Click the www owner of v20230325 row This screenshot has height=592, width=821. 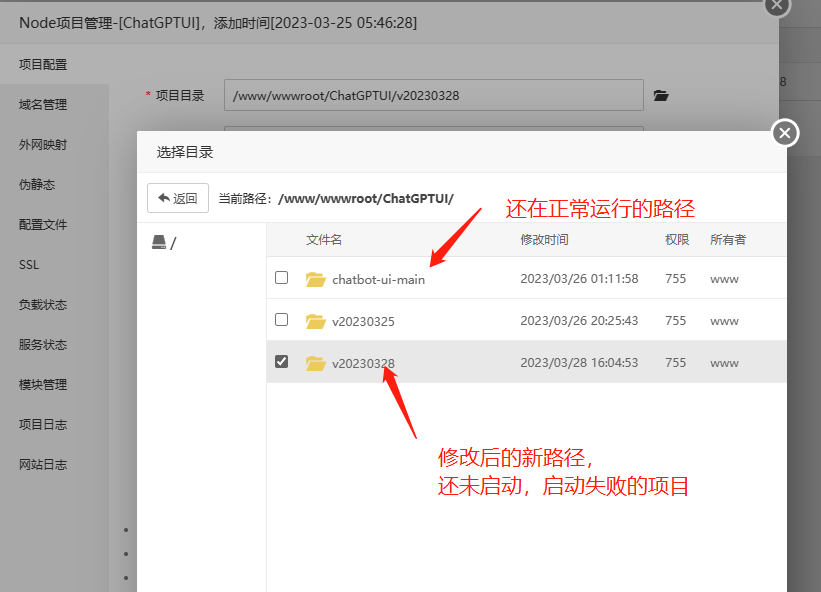coord(724,321)
